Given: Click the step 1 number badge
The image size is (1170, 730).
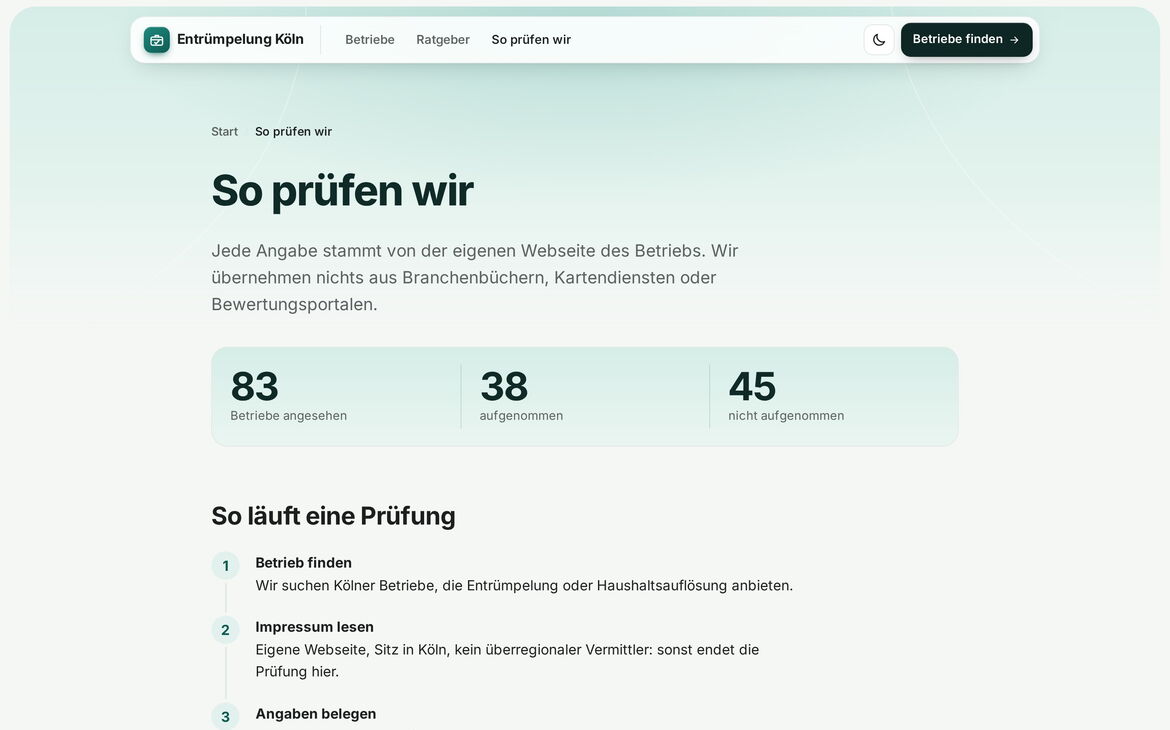Looking at the screenshot, I should (225, 566).
